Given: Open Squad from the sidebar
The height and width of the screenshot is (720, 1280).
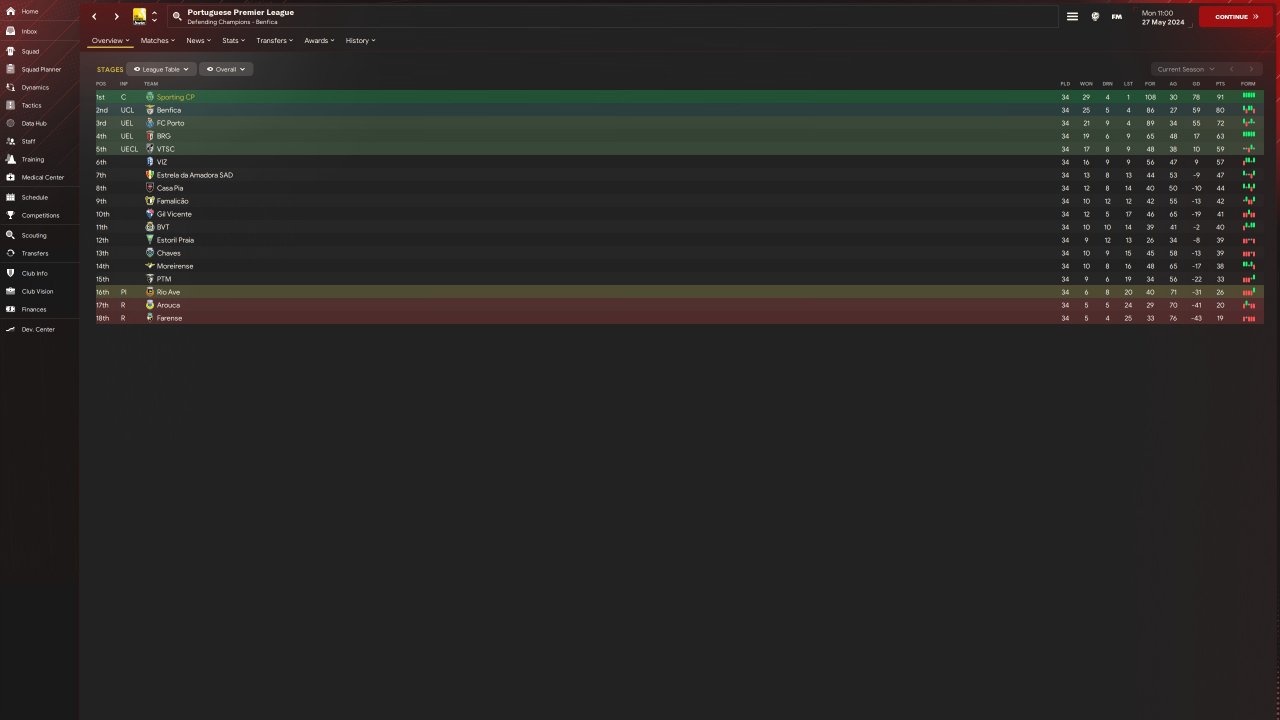Looking at the screenshot, I should 30,51.
